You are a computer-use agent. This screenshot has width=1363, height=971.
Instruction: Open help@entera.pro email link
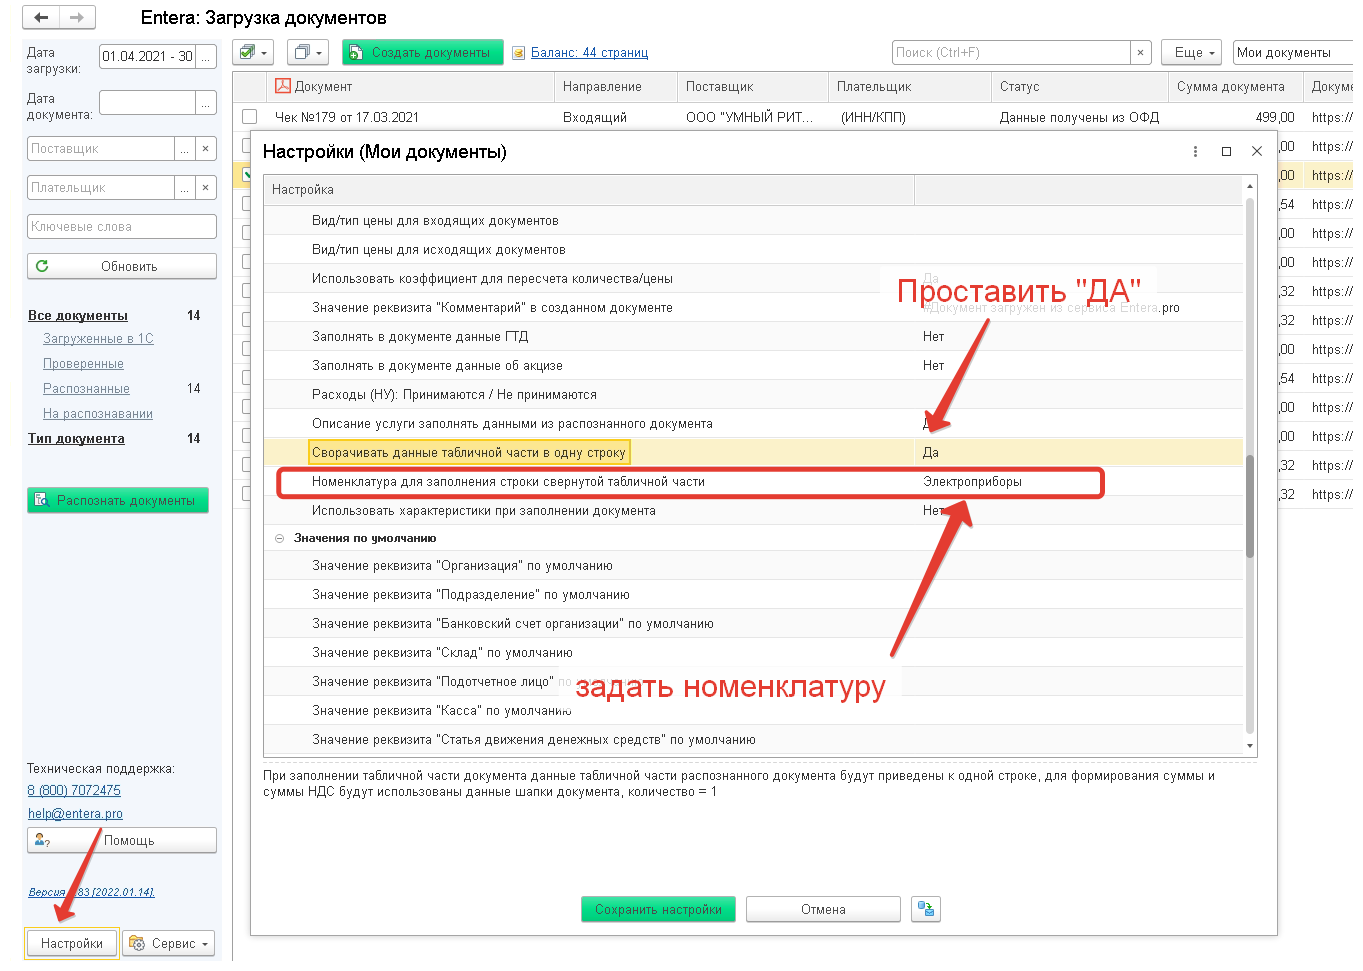coord(75,814)
